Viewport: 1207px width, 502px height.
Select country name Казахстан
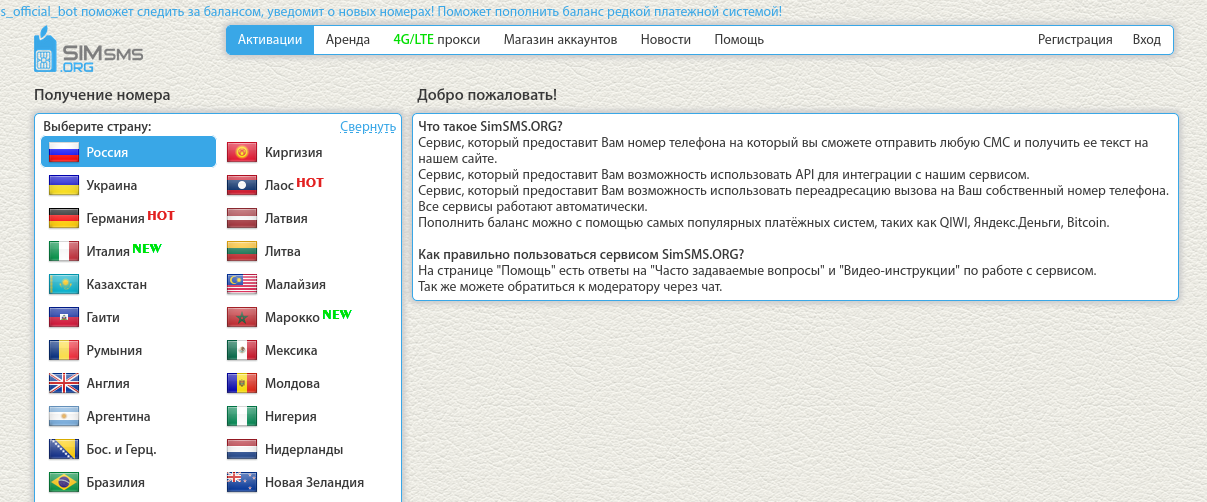click(117, 284)
